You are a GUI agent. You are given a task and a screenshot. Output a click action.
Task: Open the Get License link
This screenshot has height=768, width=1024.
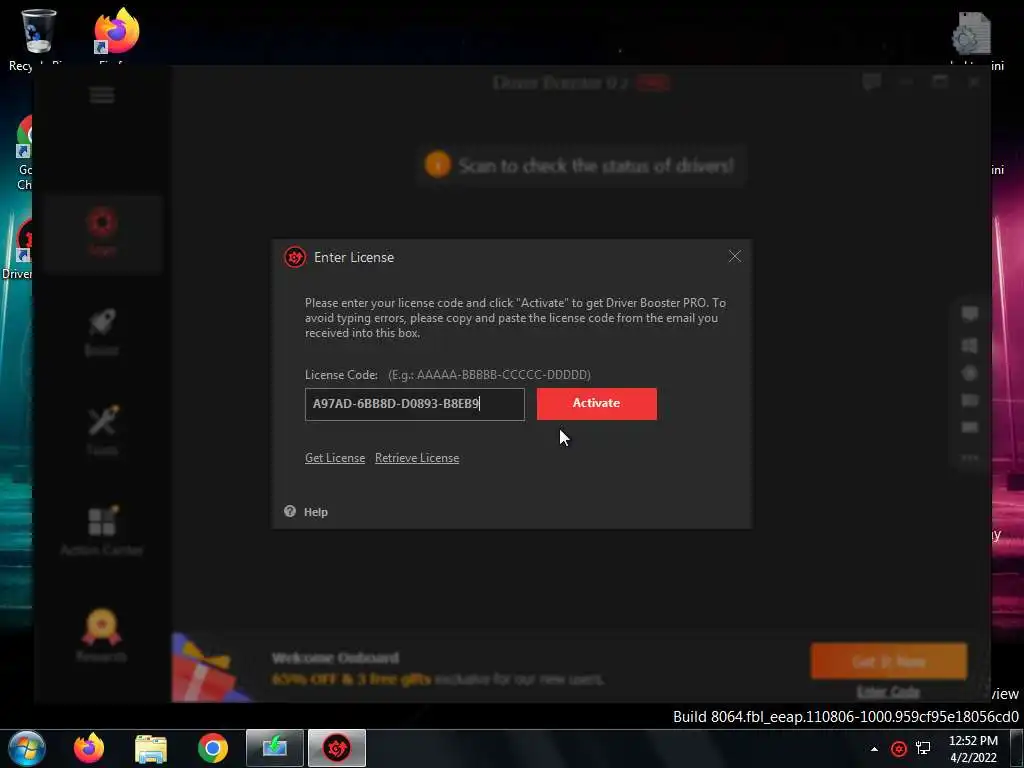(335, 458)
